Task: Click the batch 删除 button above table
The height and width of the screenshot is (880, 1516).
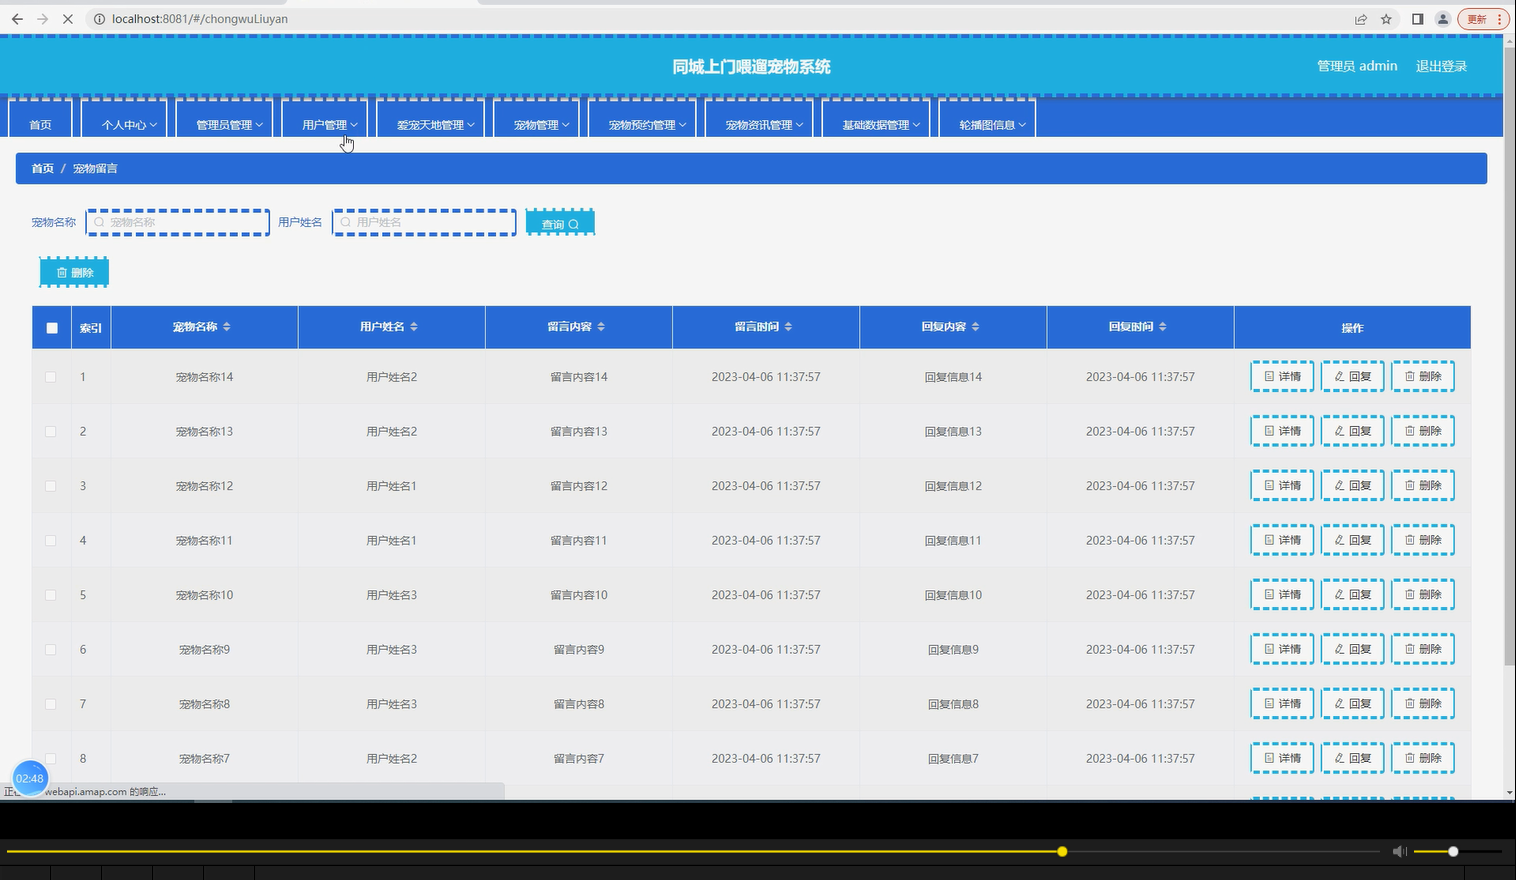Action: (74, 272)
